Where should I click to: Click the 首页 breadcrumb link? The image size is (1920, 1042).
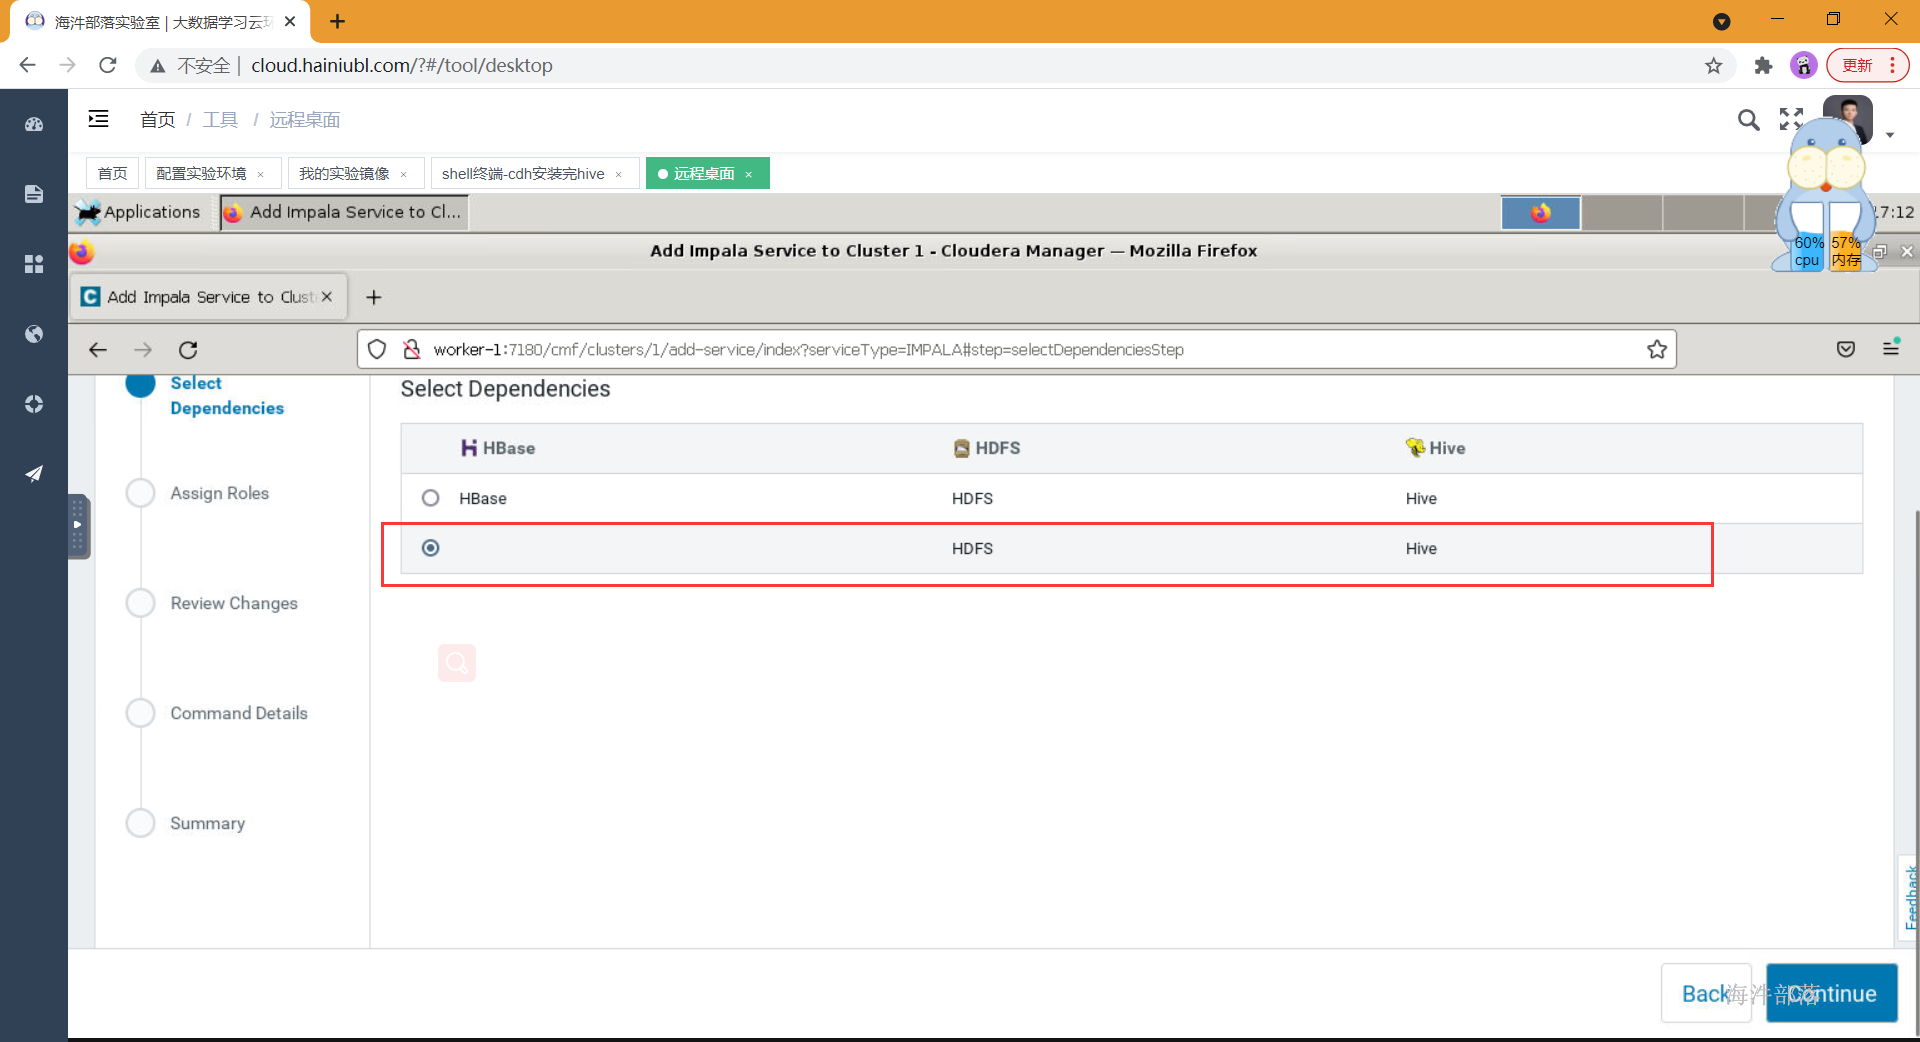click(x=157, y=120)
